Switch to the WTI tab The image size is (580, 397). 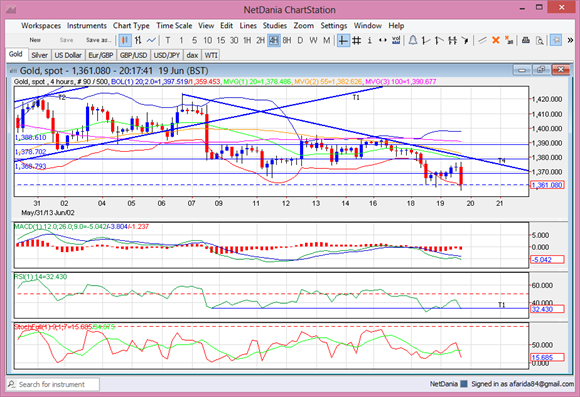pyautogui.click(x=211, y=55)
